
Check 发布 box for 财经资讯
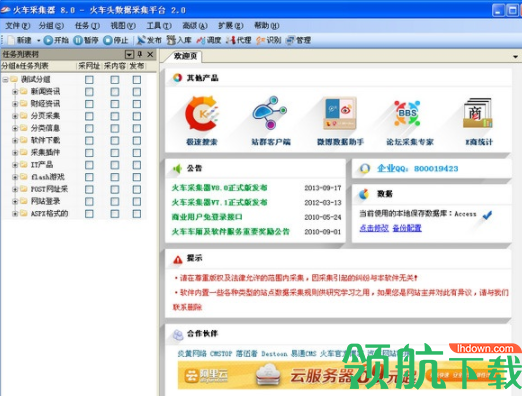137,104
